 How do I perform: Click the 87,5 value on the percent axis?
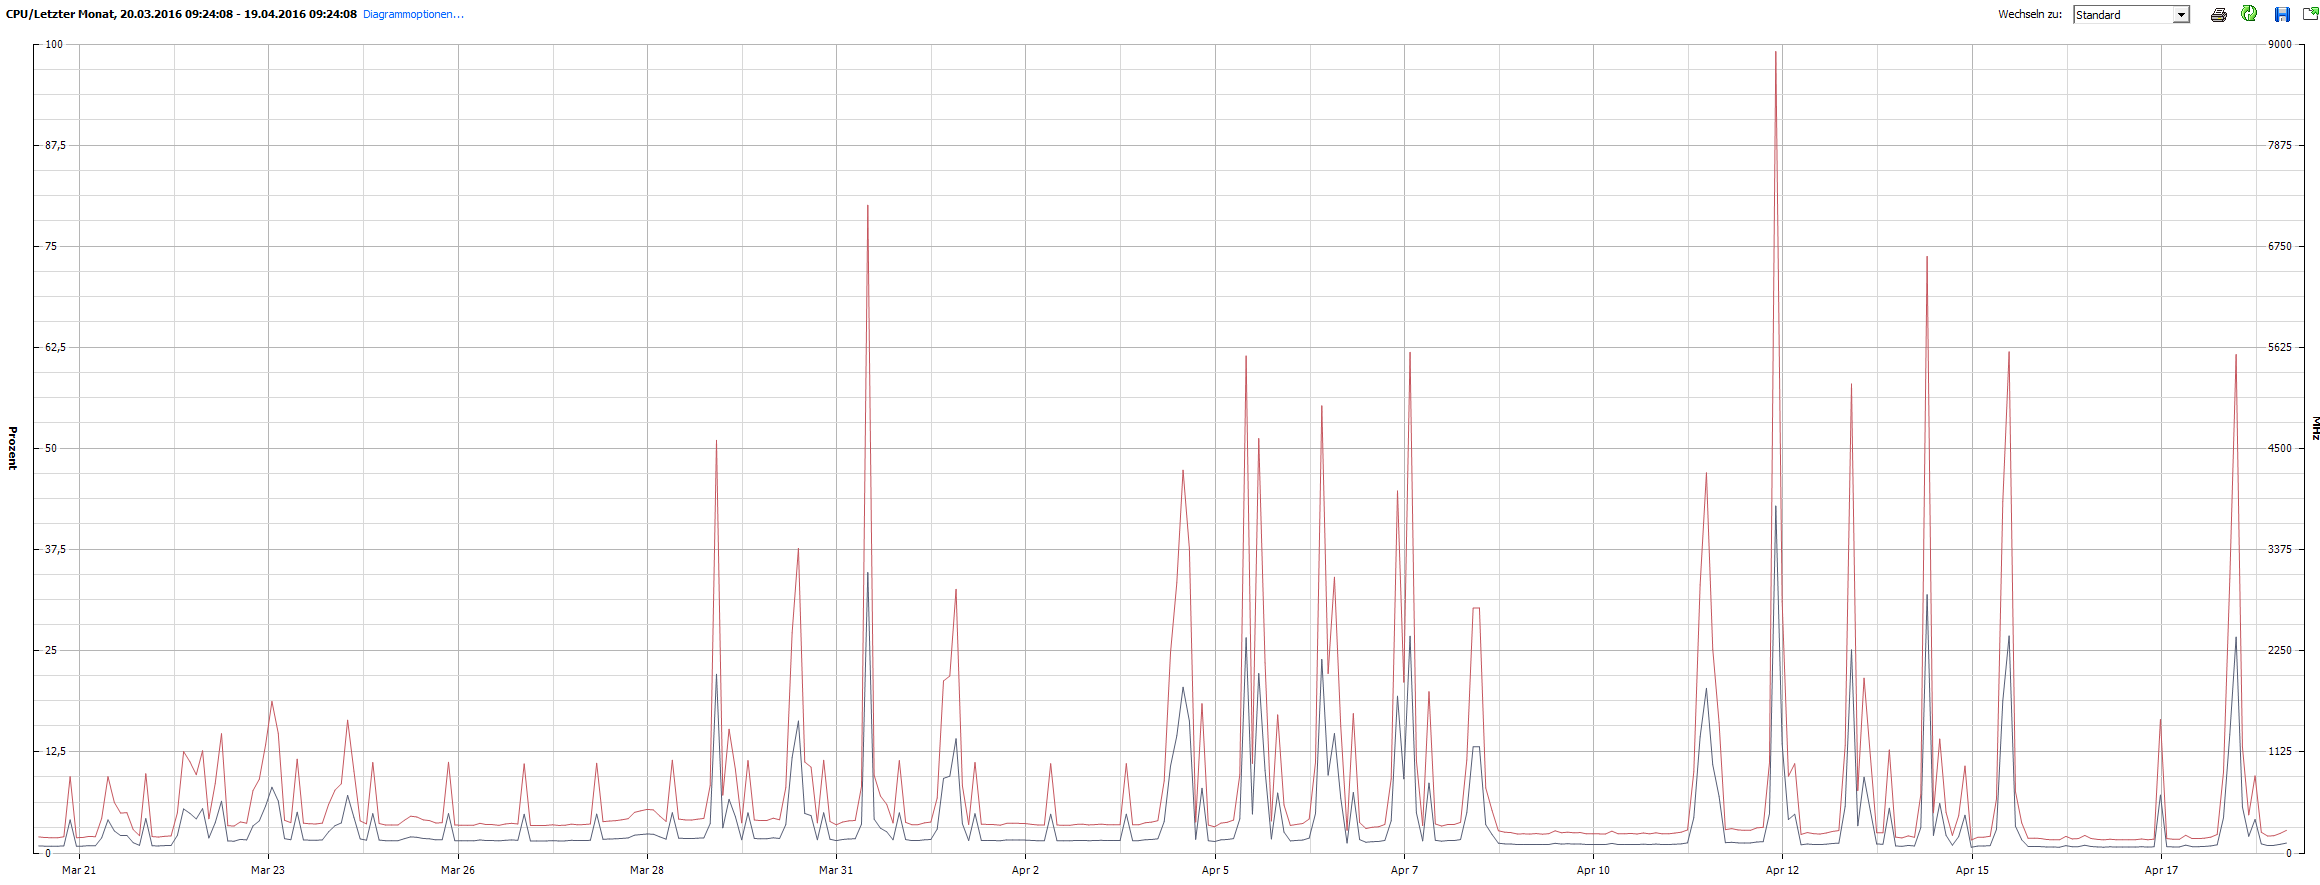(x=55, y=145)
